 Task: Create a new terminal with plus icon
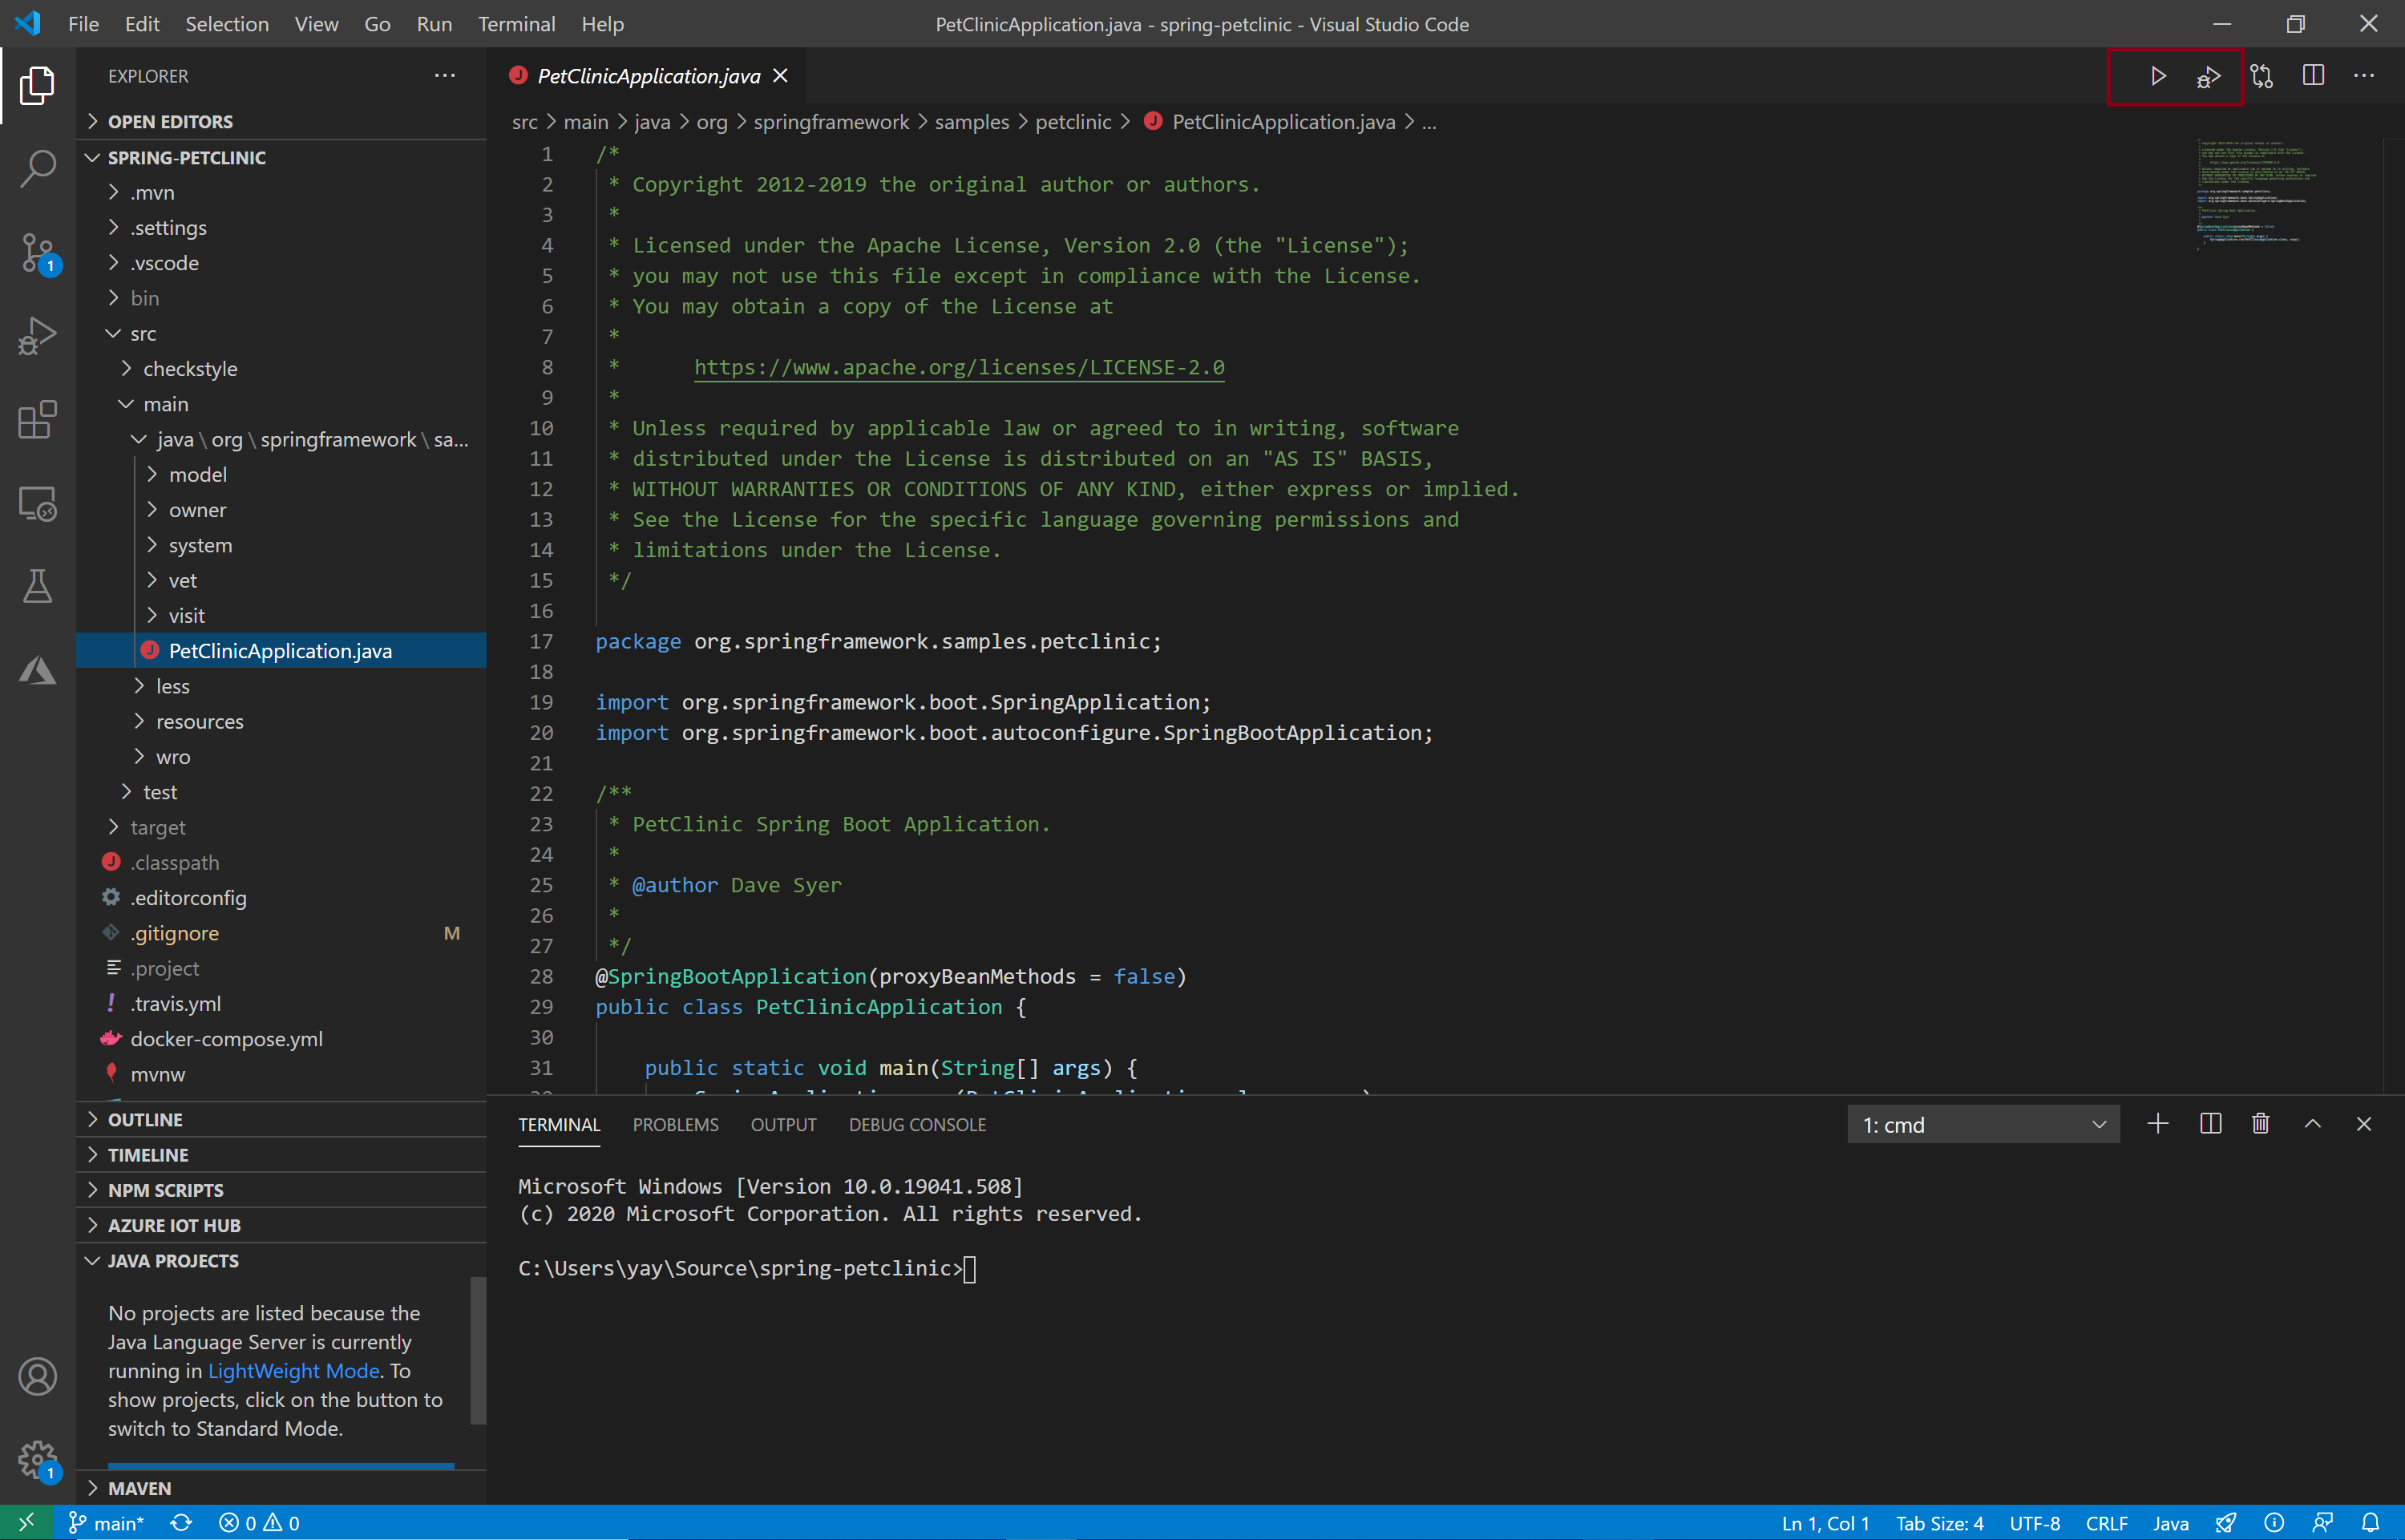click(x=2158, y=1124)
